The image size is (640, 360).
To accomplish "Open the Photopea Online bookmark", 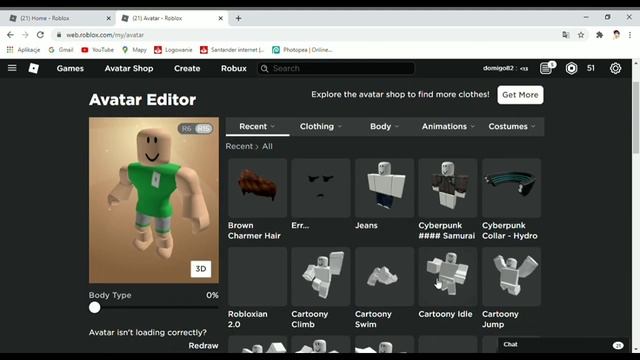I will click(x=302, y=50).
